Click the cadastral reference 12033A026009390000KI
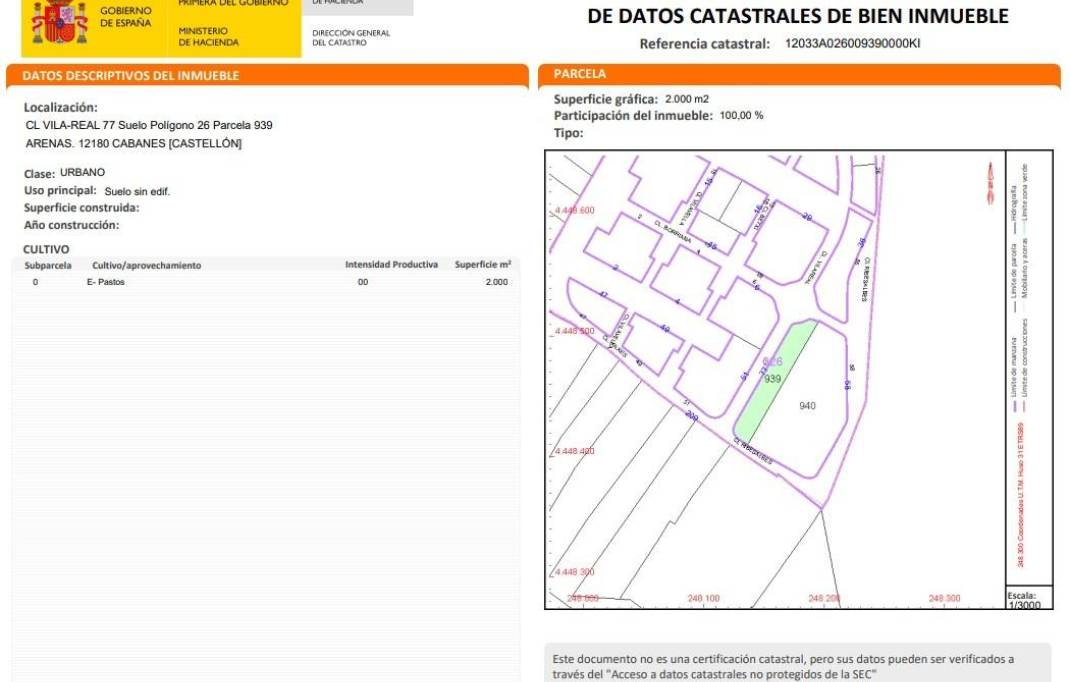The image size is (1070, 682). click(x=852, y=43)
